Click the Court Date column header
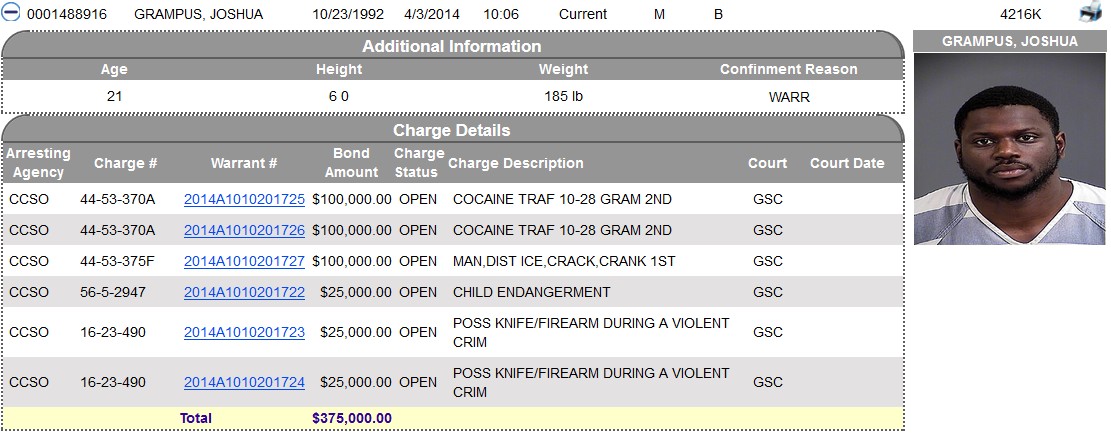 pyautogui.click(x=847, y=163)
